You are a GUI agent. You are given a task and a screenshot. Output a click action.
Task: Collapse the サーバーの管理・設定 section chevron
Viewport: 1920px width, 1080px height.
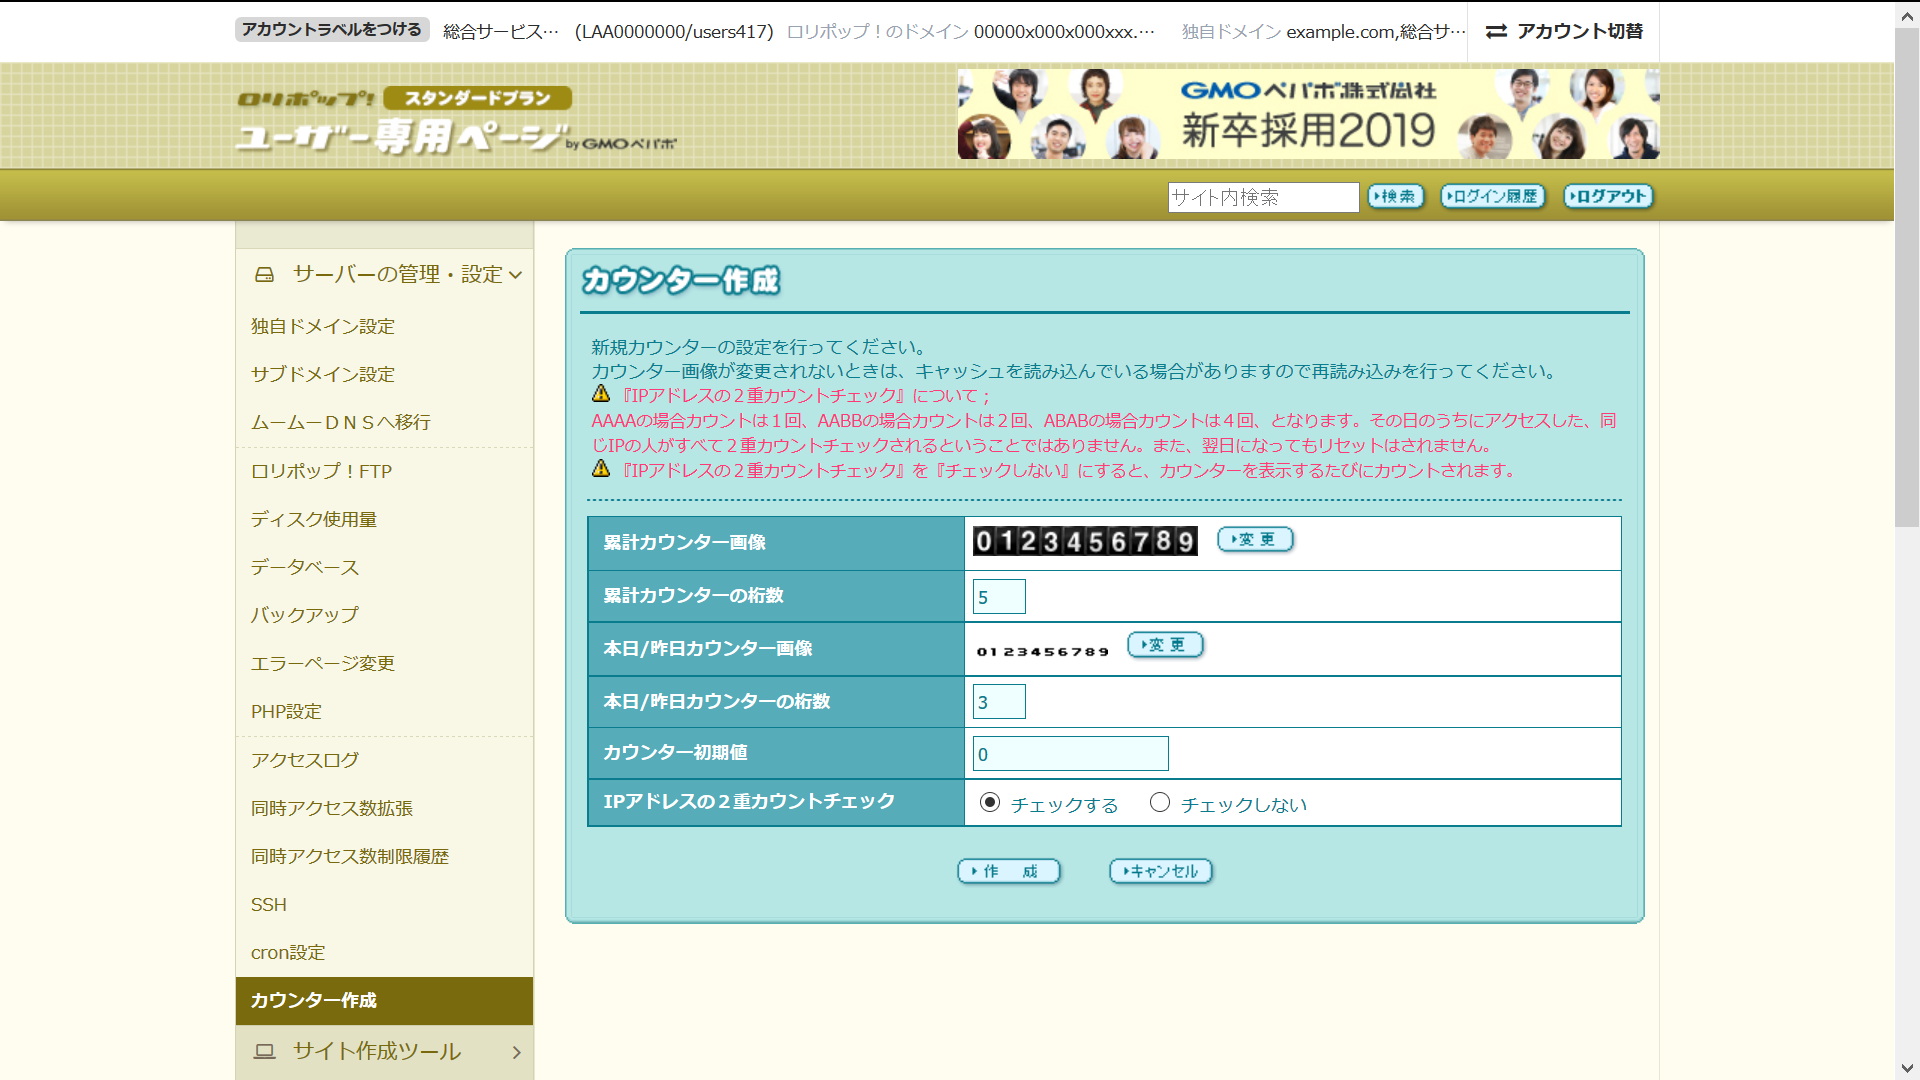pyautogui.click(x=516, y=275)
